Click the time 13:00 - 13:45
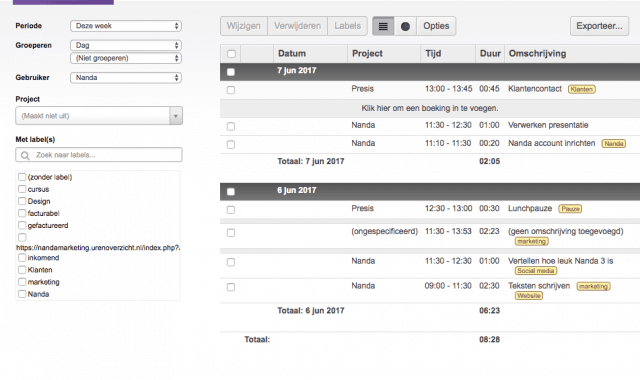Viewport: 640px width, 380px height. coord(448,89)
